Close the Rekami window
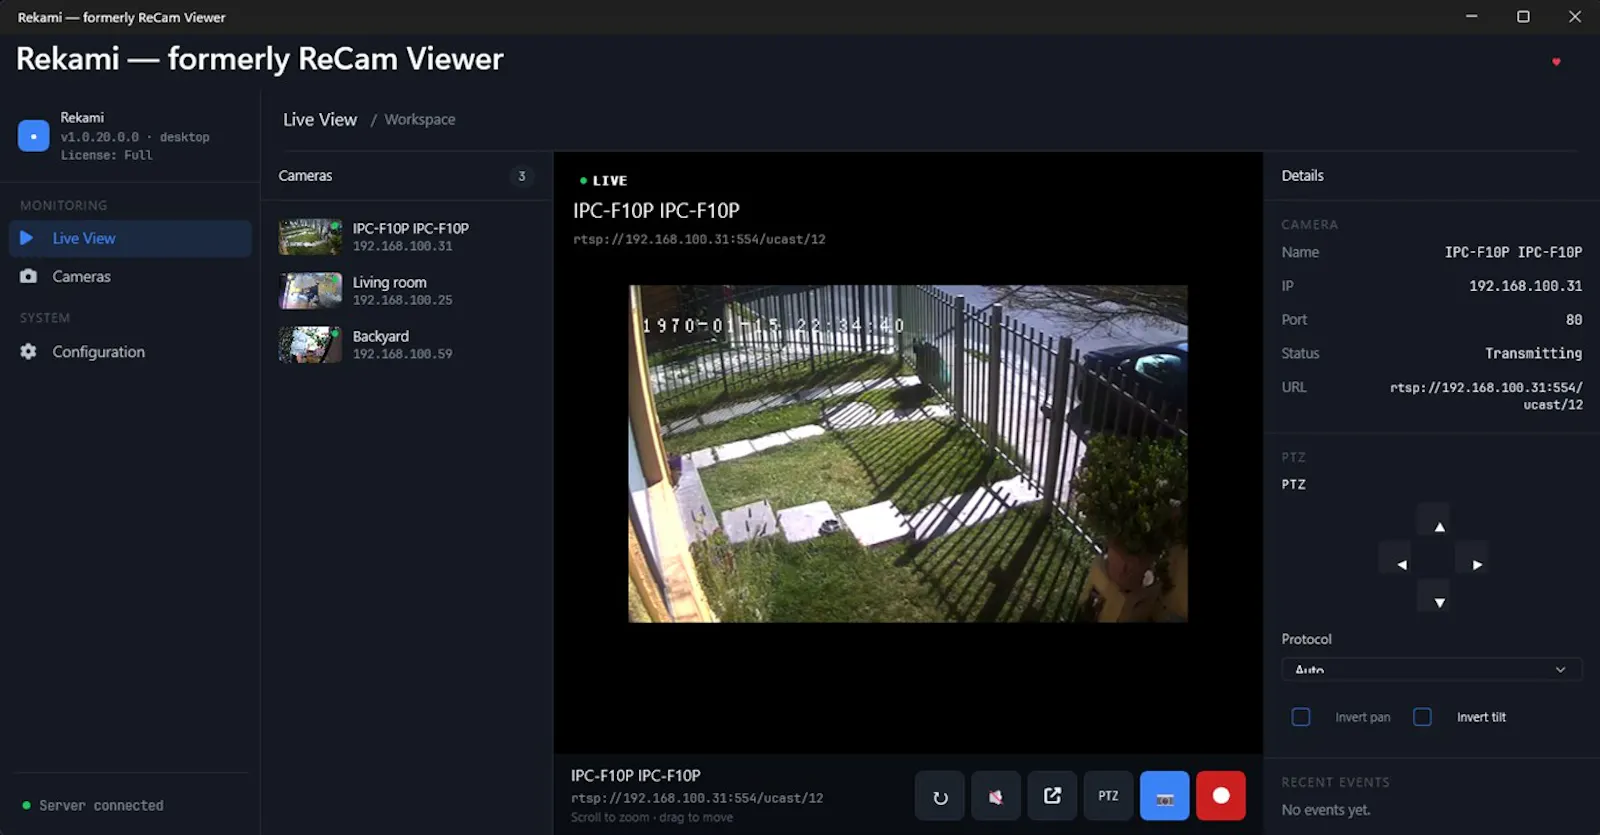The width and height of the screenshot is (1600, 835). [x=1575, y=17]
